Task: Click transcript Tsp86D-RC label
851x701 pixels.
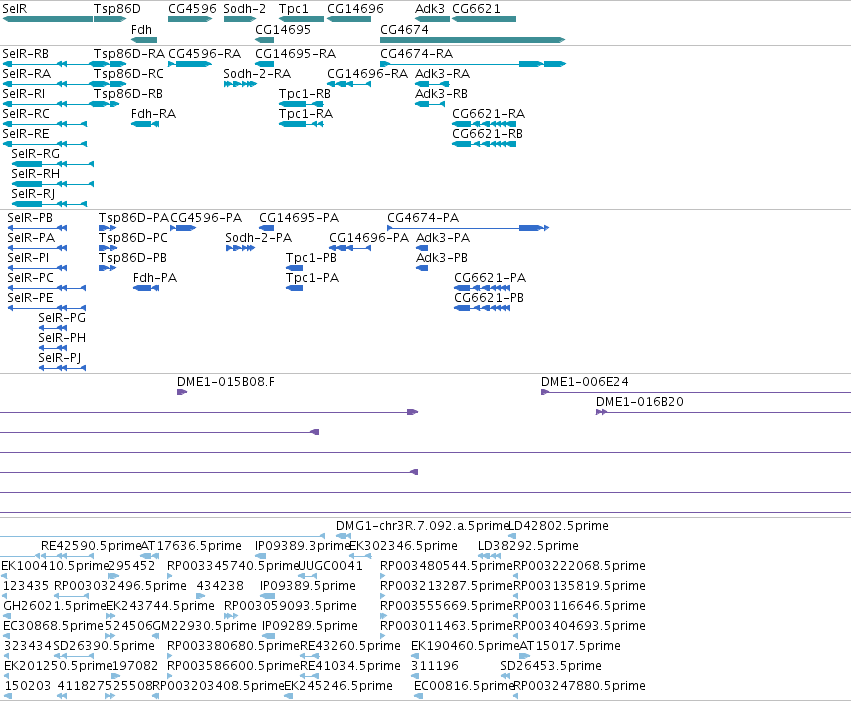Action: [129, 74]
